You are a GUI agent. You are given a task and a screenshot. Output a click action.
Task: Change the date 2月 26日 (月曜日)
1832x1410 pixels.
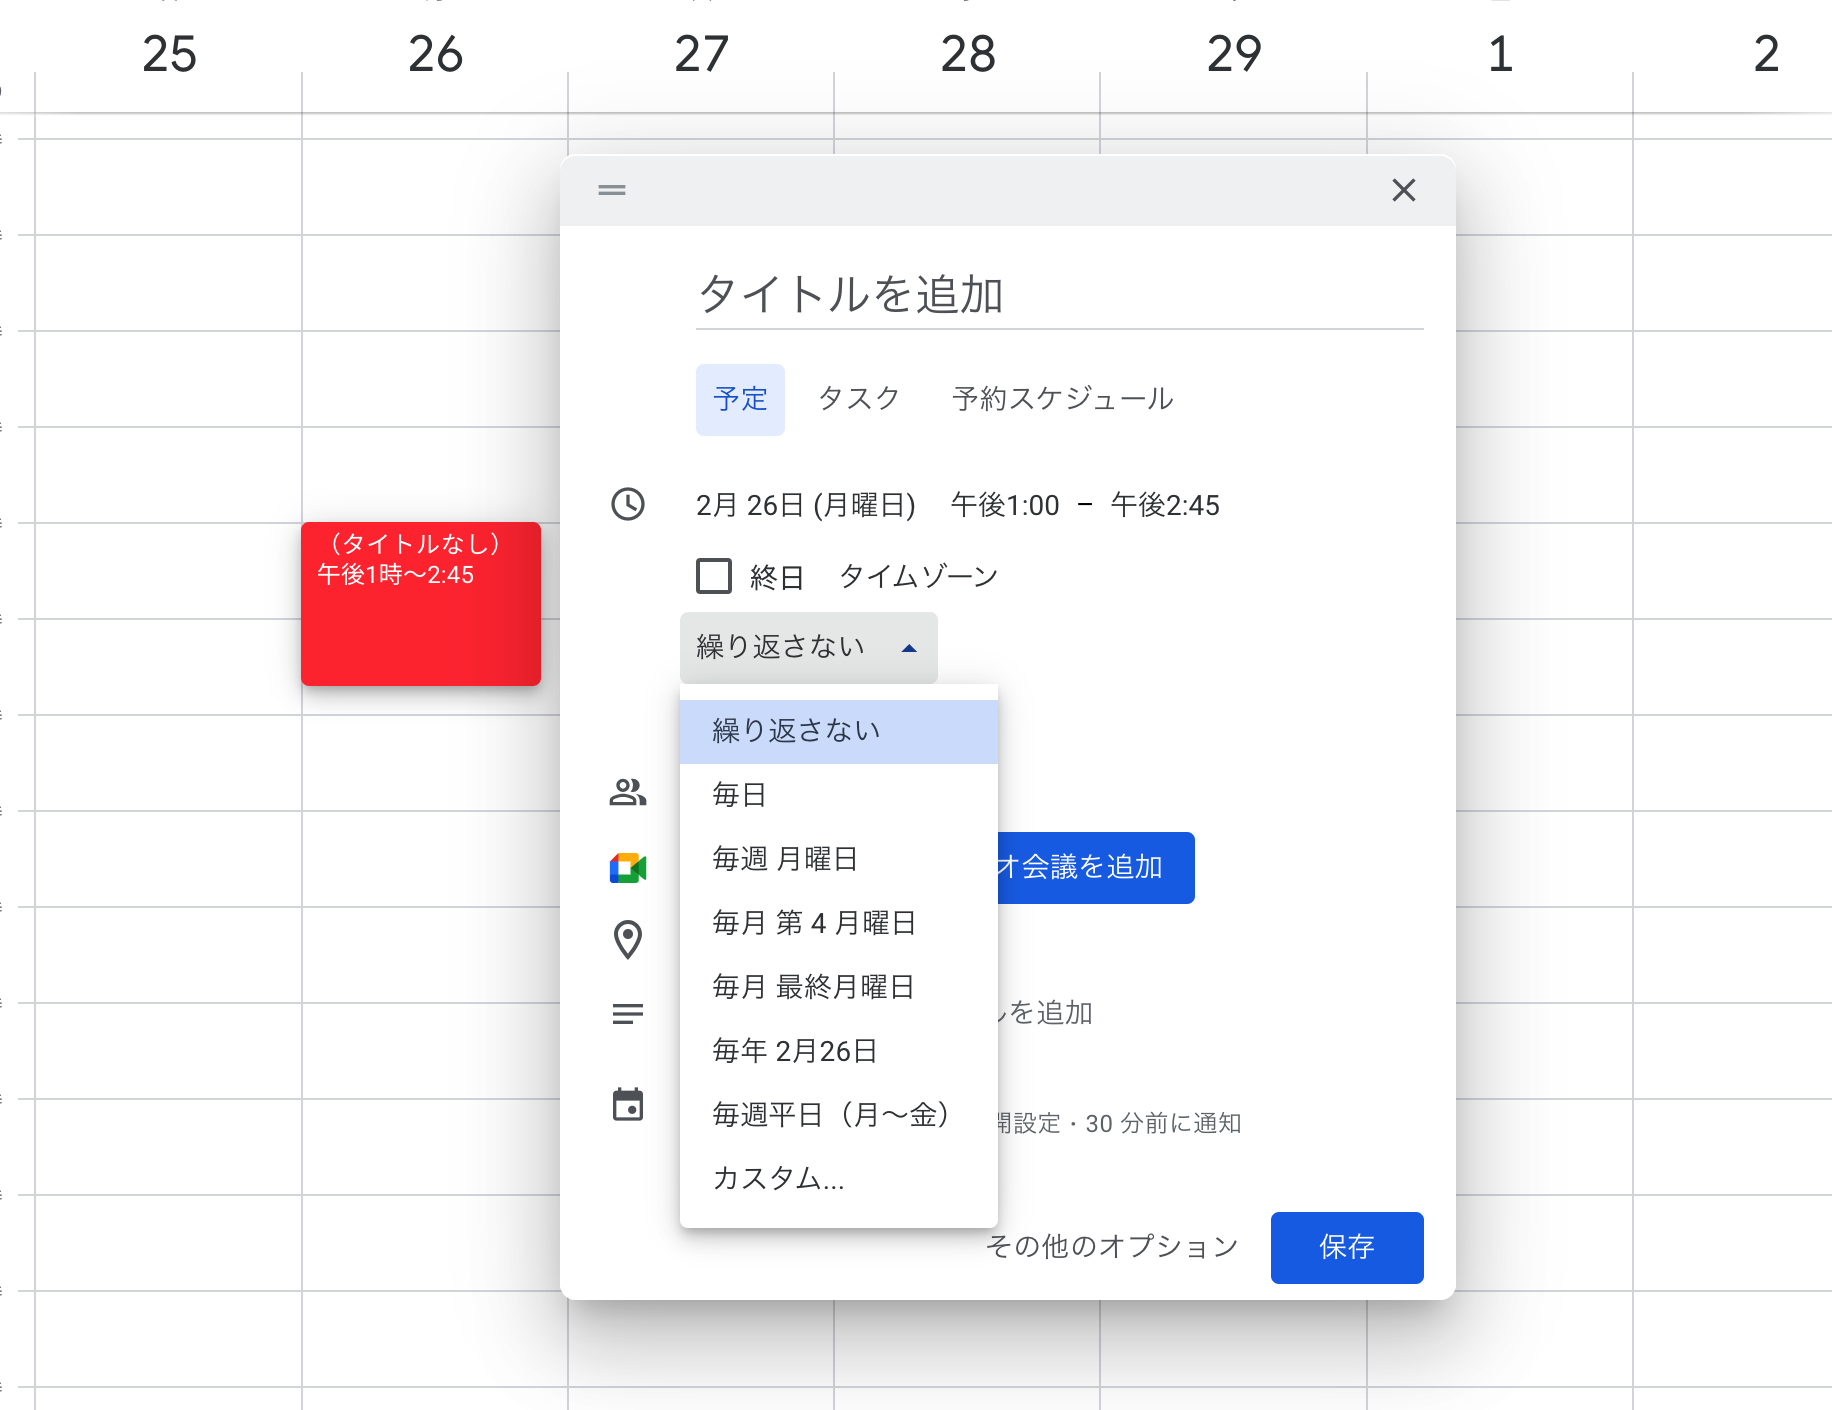coord(806,506)
